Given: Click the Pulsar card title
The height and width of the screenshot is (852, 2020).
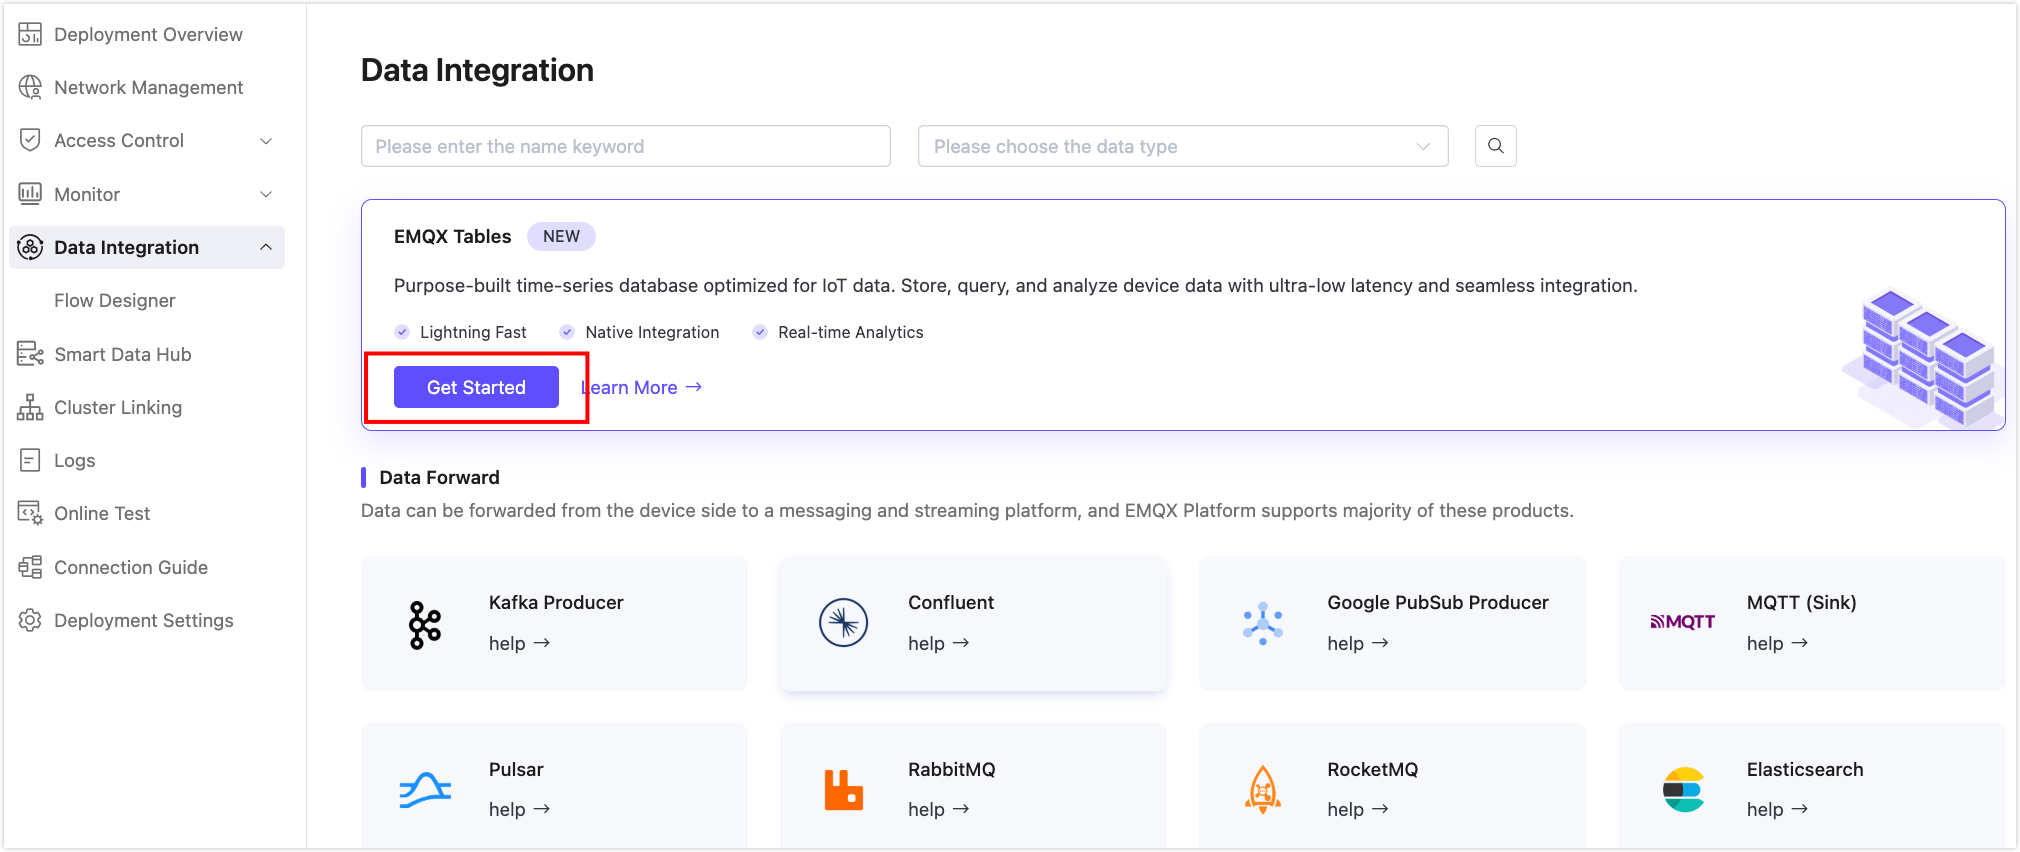Looking at the screenshot, I should coord(516,769).
